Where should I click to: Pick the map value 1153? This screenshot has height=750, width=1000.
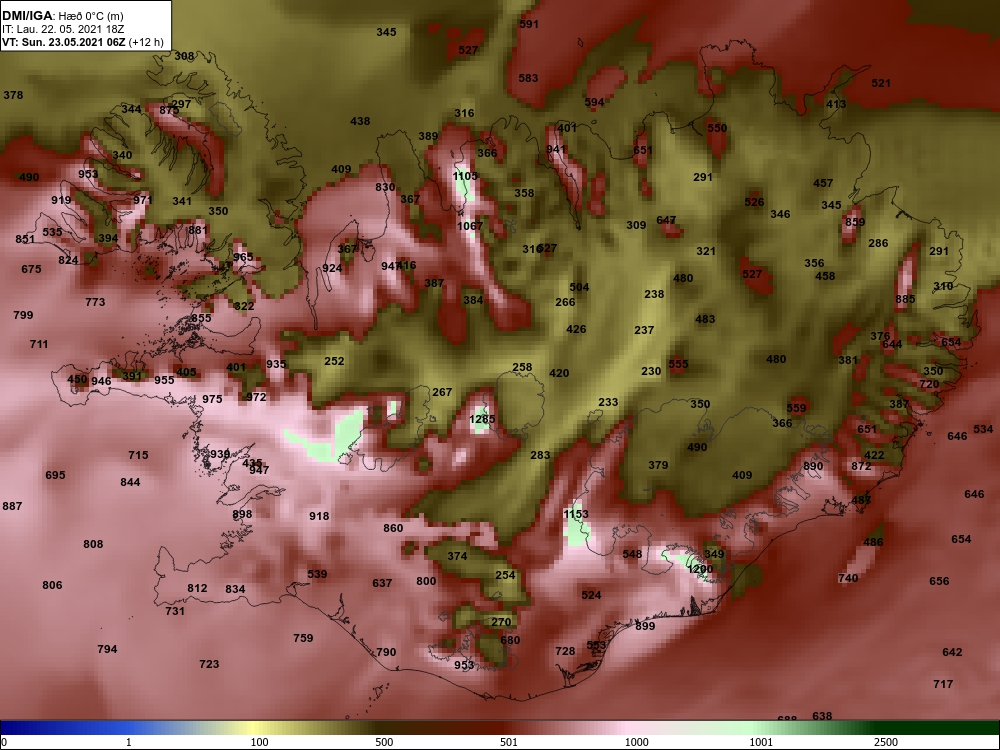(x=576, y=514)
